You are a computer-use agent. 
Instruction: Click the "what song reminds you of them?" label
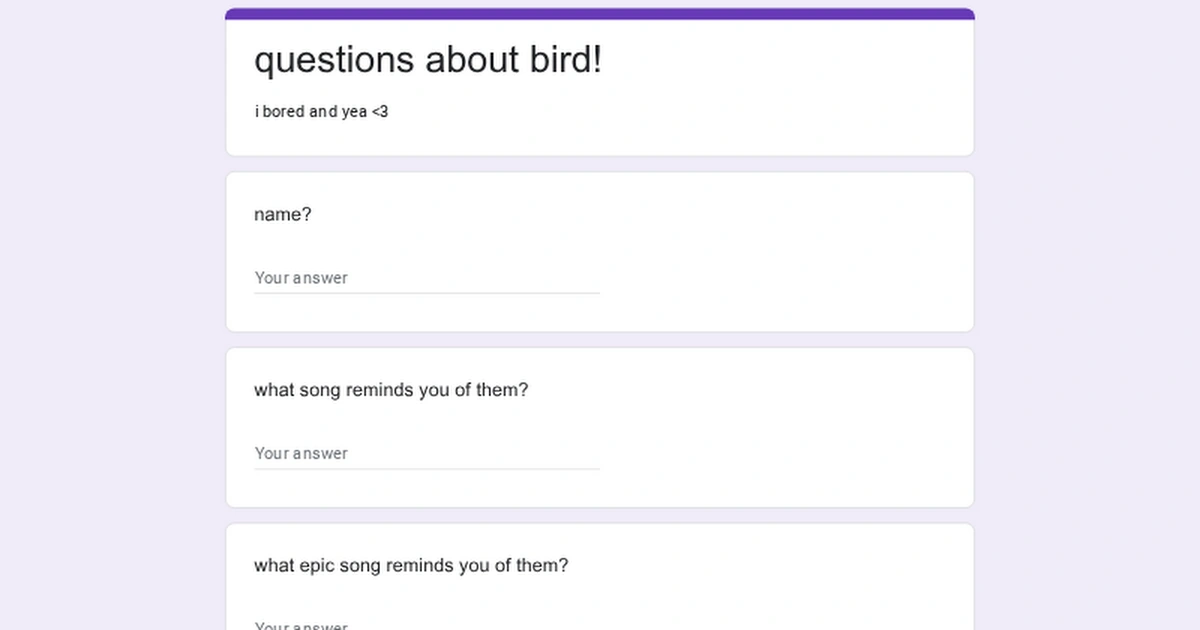(391, 390)
